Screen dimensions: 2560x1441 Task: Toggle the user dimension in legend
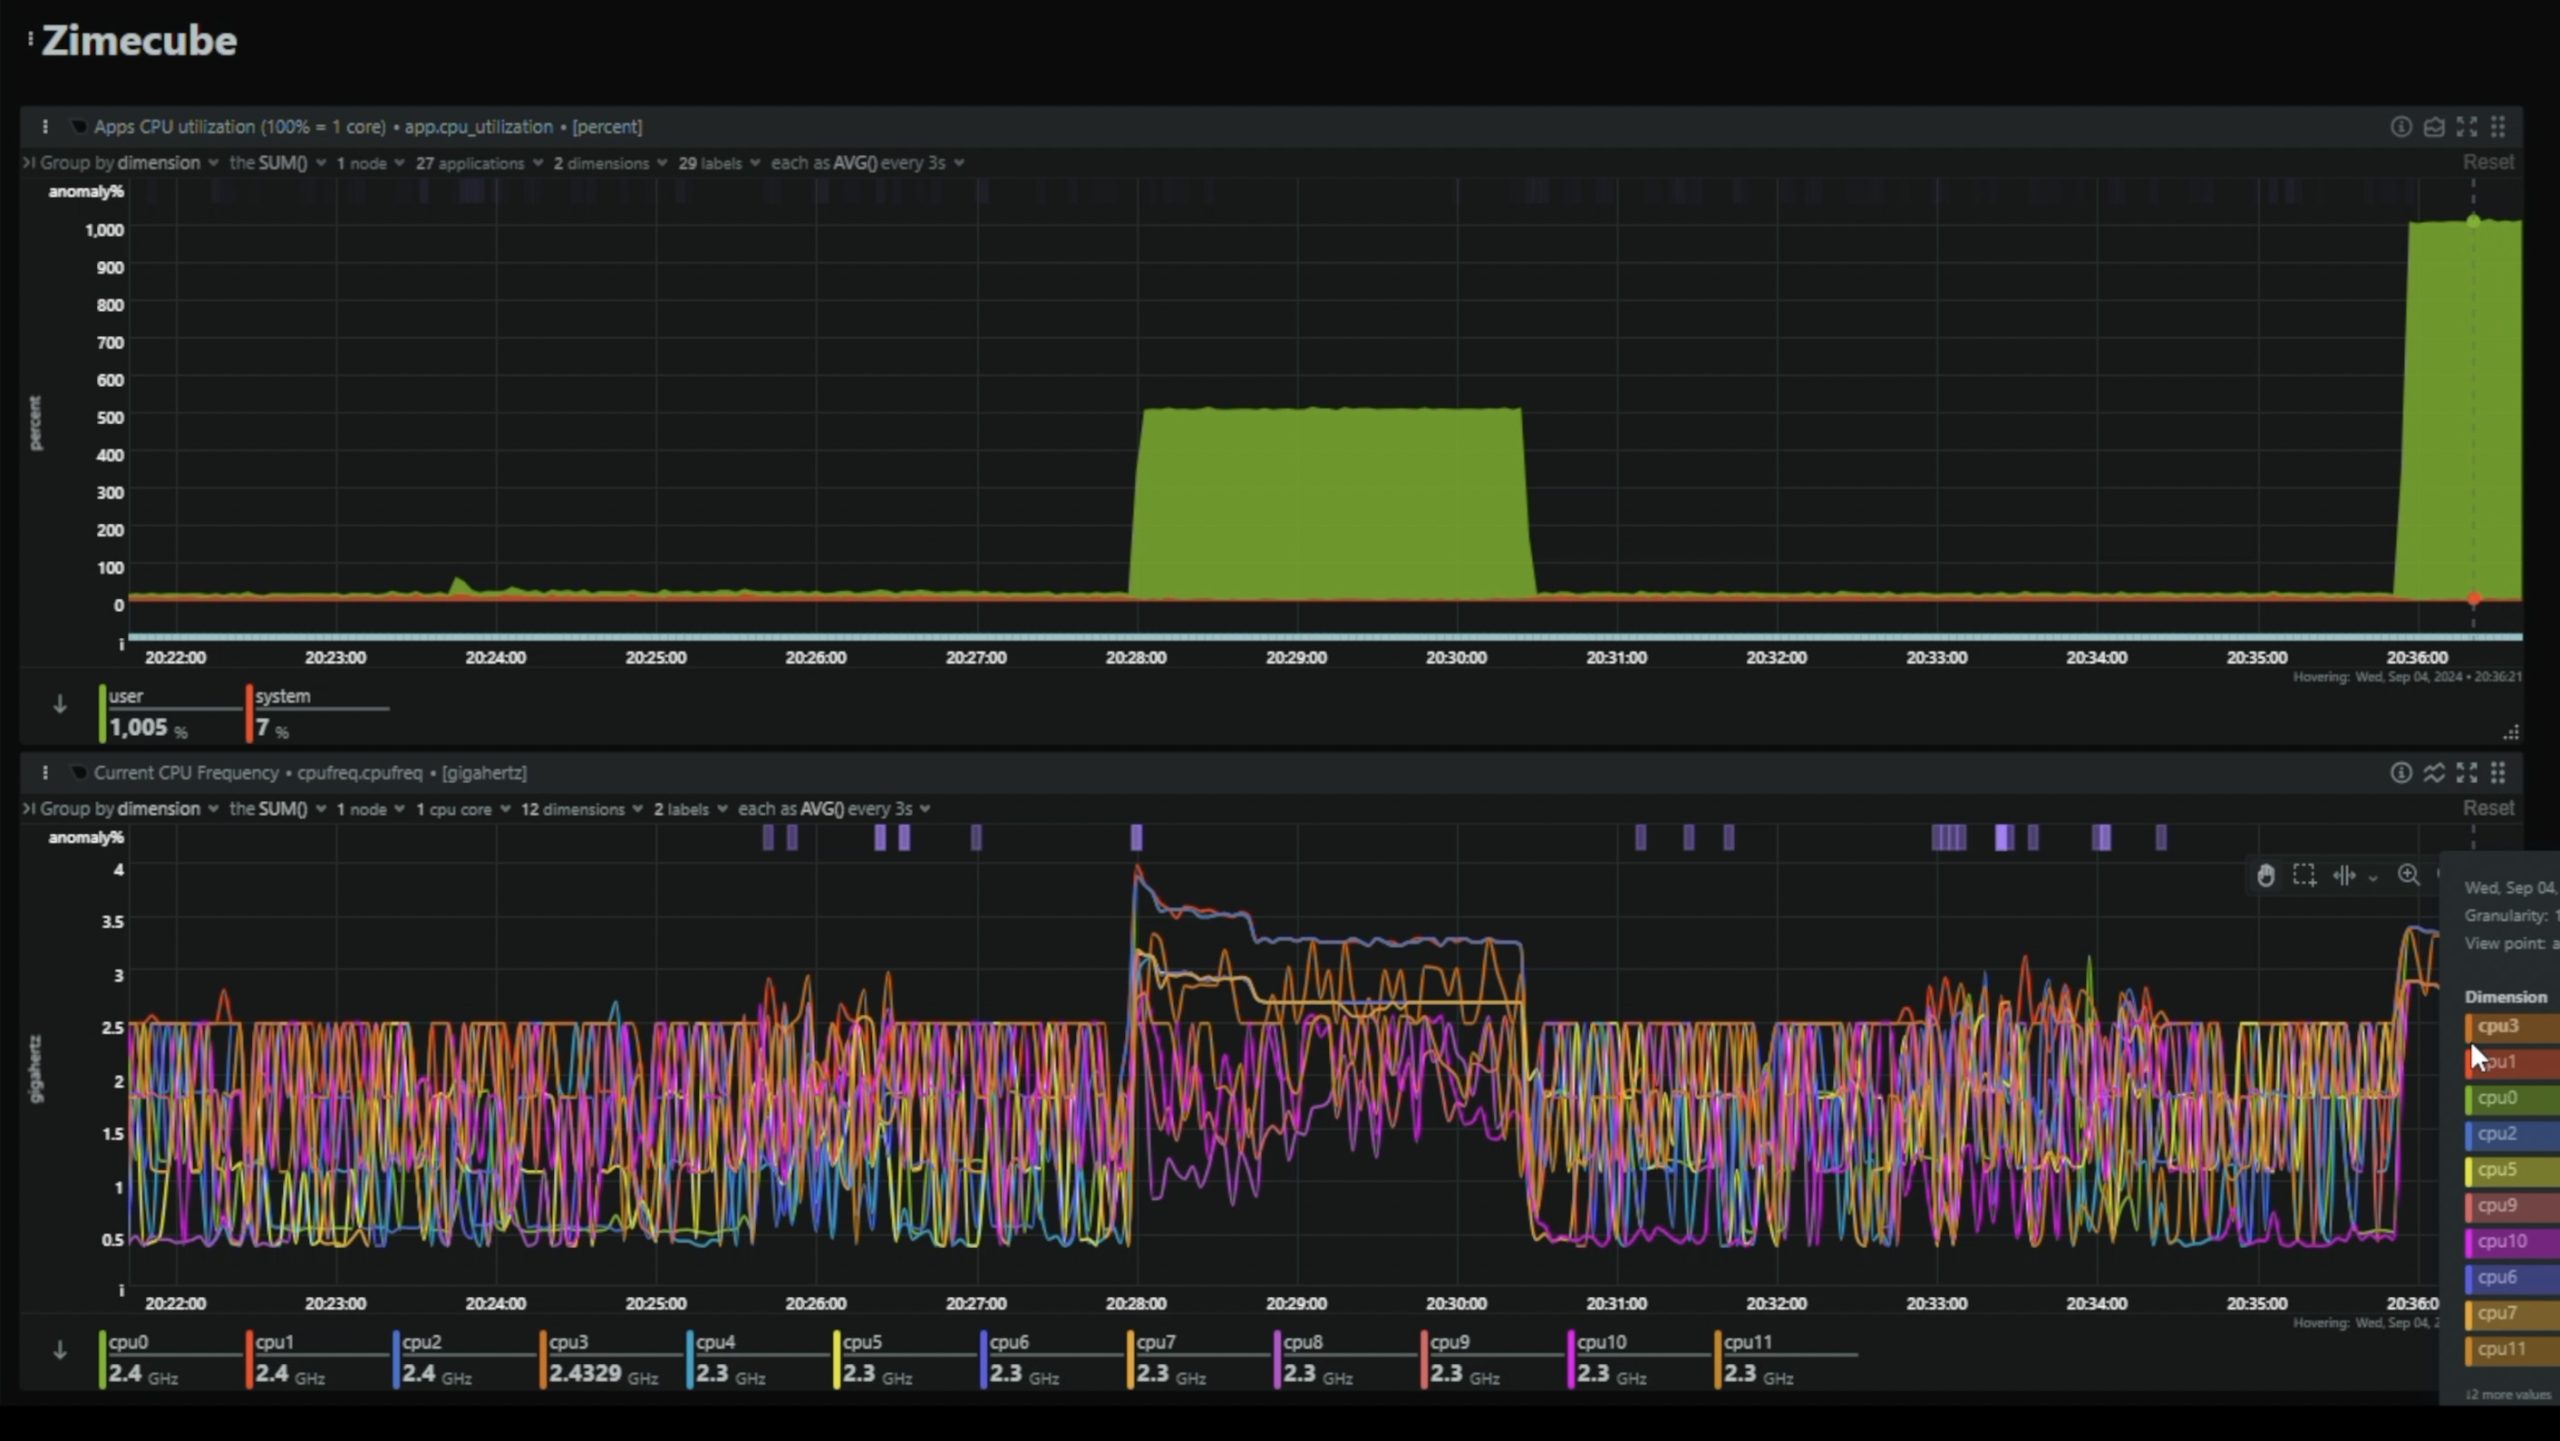tap(126, 696)
